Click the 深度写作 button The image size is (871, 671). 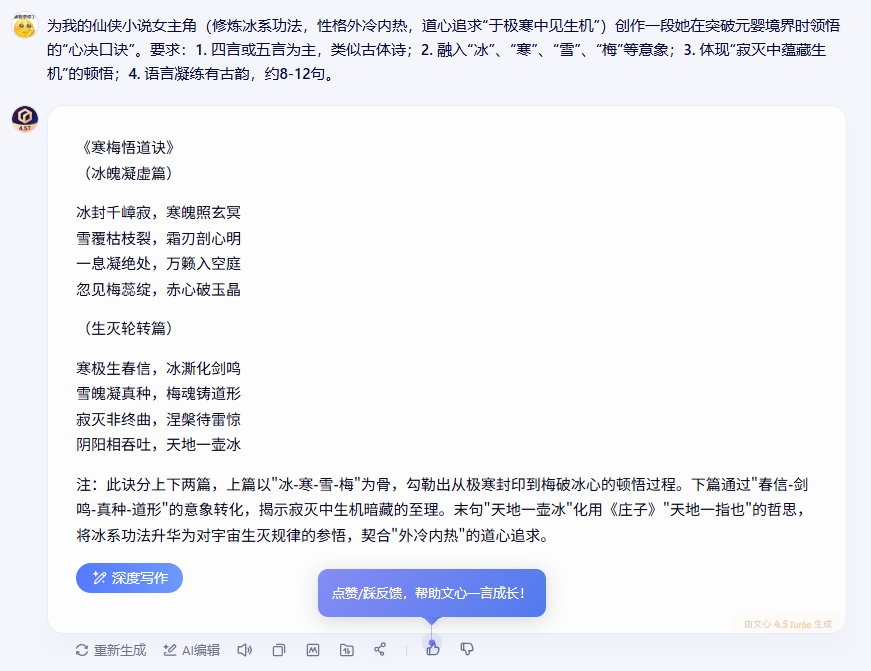(129, 578)
